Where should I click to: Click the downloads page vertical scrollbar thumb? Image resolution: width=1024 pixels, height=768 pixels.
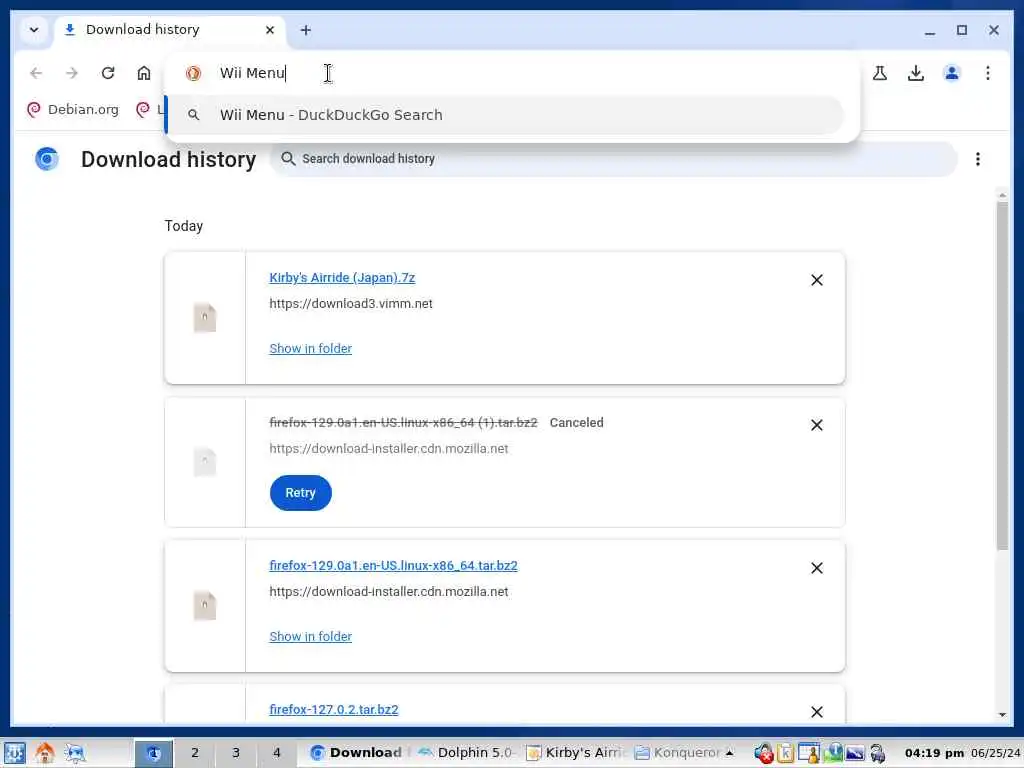[1002, 376]
